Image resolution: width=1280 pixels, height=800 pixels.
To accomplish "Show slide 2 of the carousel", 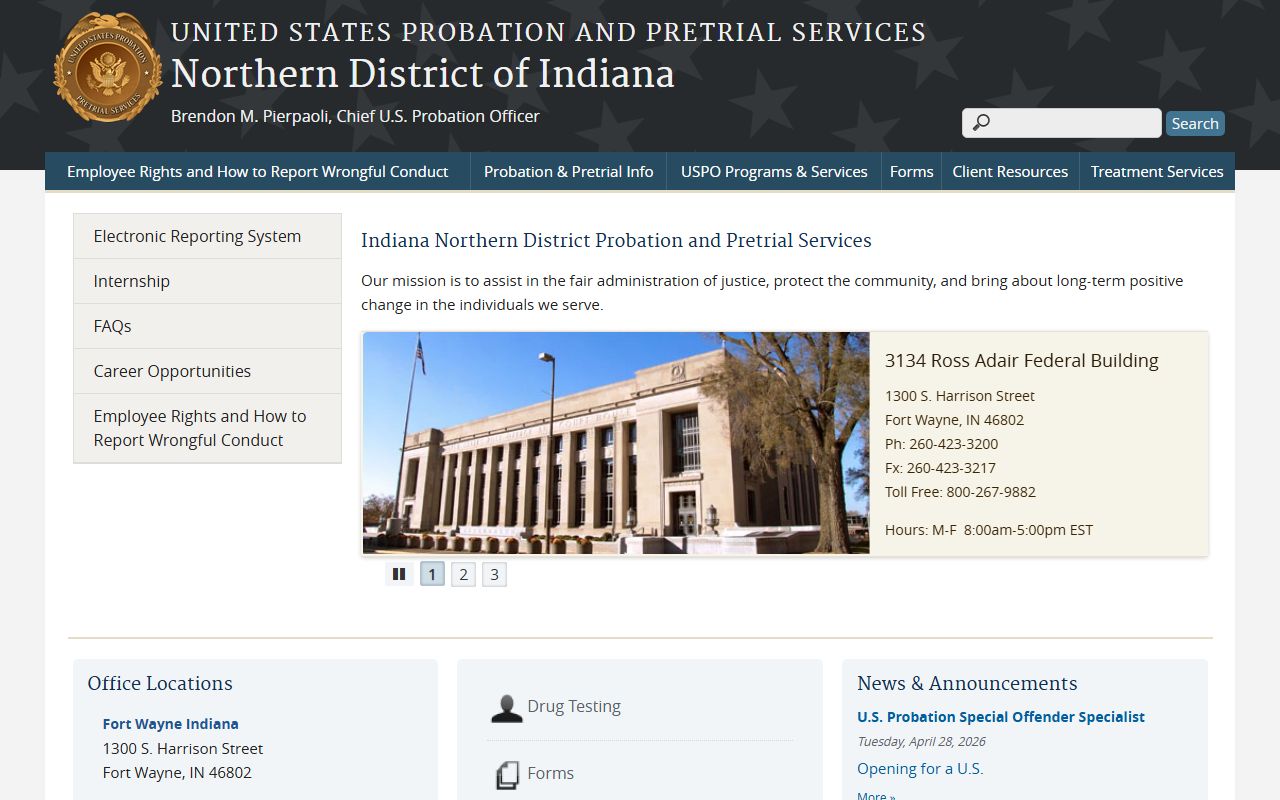I will click(x=463, y=574).
